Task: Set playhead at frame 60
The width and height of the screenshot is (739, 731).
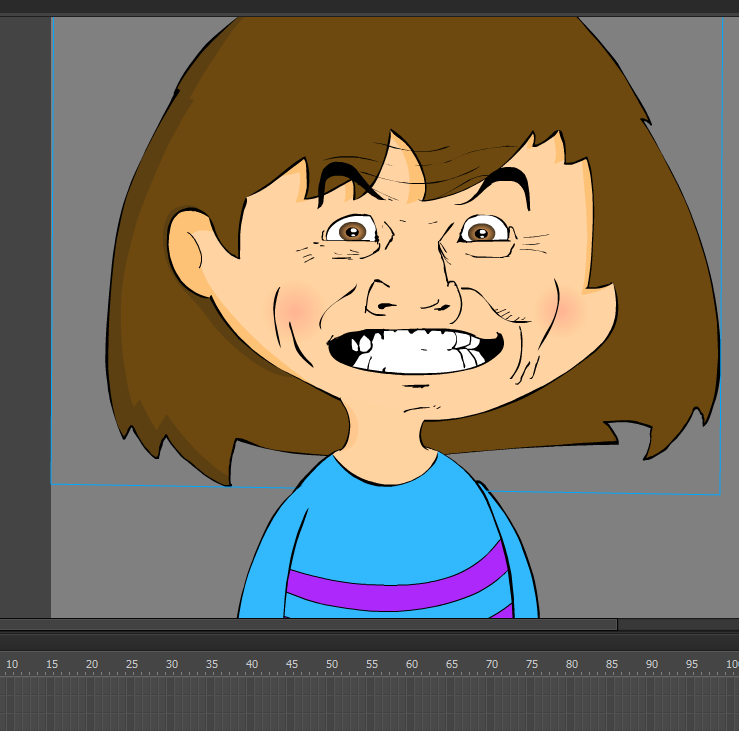Action: point(412,664)
